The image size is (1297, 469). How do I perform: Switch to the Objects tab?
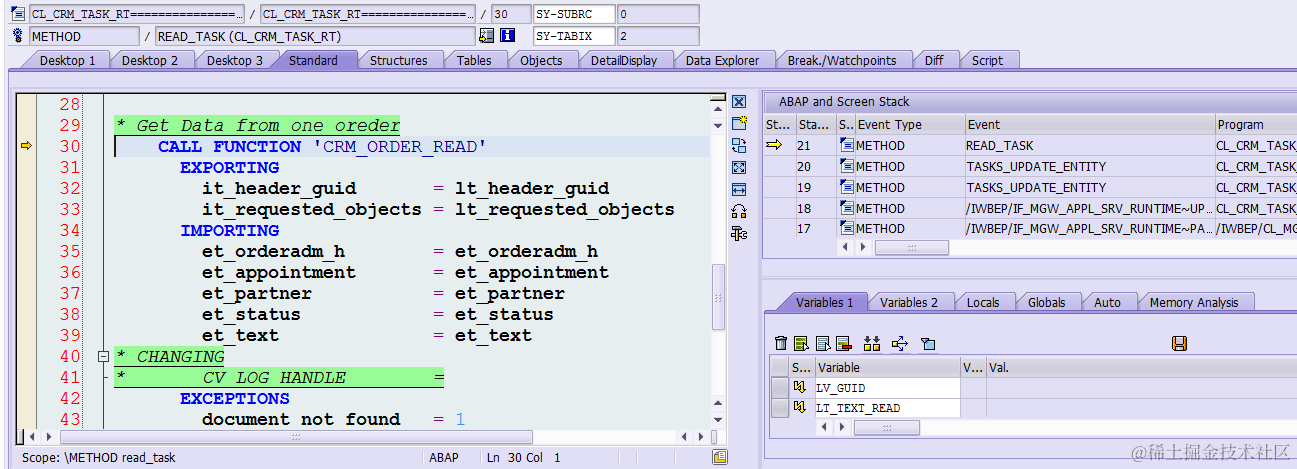coord(541,60)
